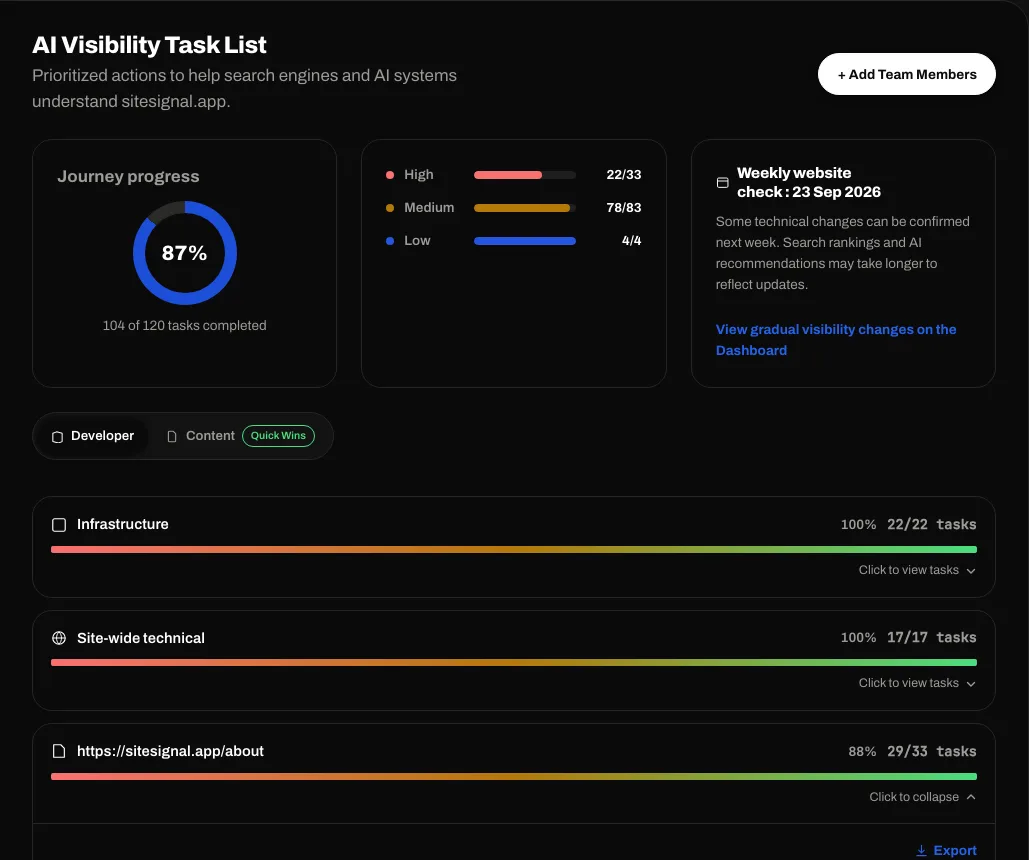Click the '29/33 tasks' count
This screenshot has width=1029, height=860.
click(931, 751)
